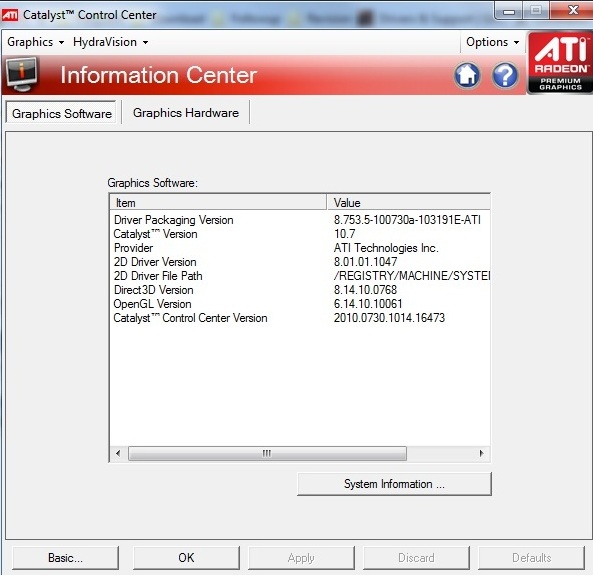Click the value 8.14.10.0768
This screenshot has width=593, height=577.
tap(365, 290)
